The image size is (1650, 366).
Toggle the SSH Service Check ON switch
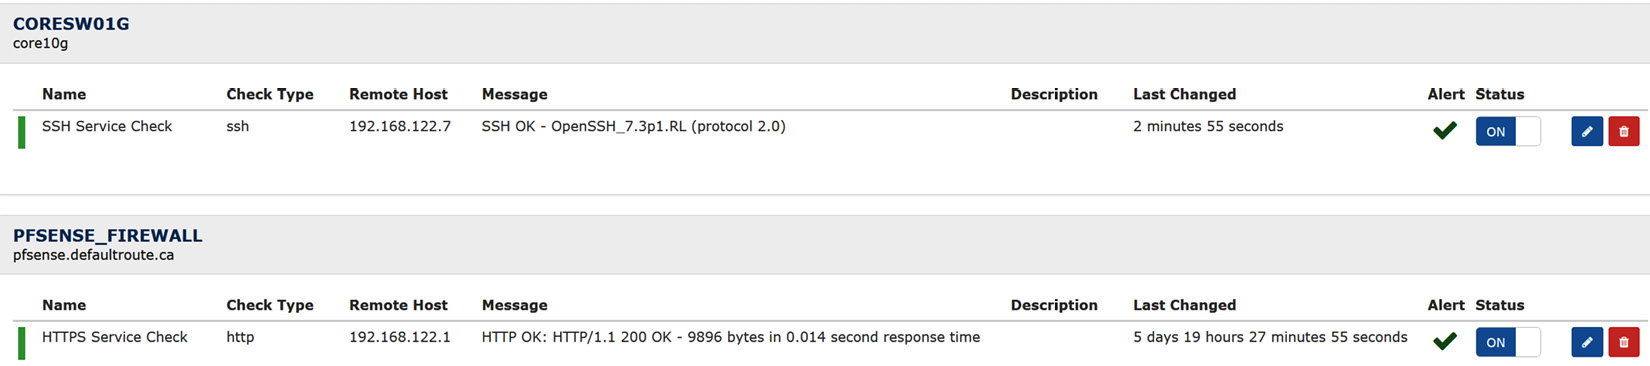click(x=1508, y=131)
